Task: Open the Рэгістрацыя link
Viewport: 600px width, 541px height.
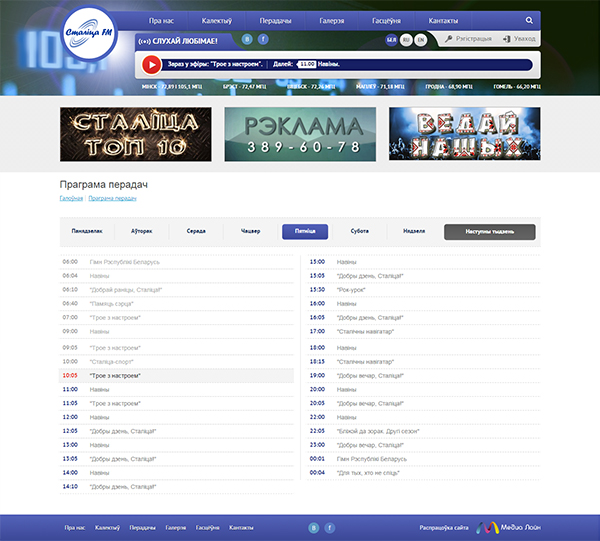Action: 468,39
